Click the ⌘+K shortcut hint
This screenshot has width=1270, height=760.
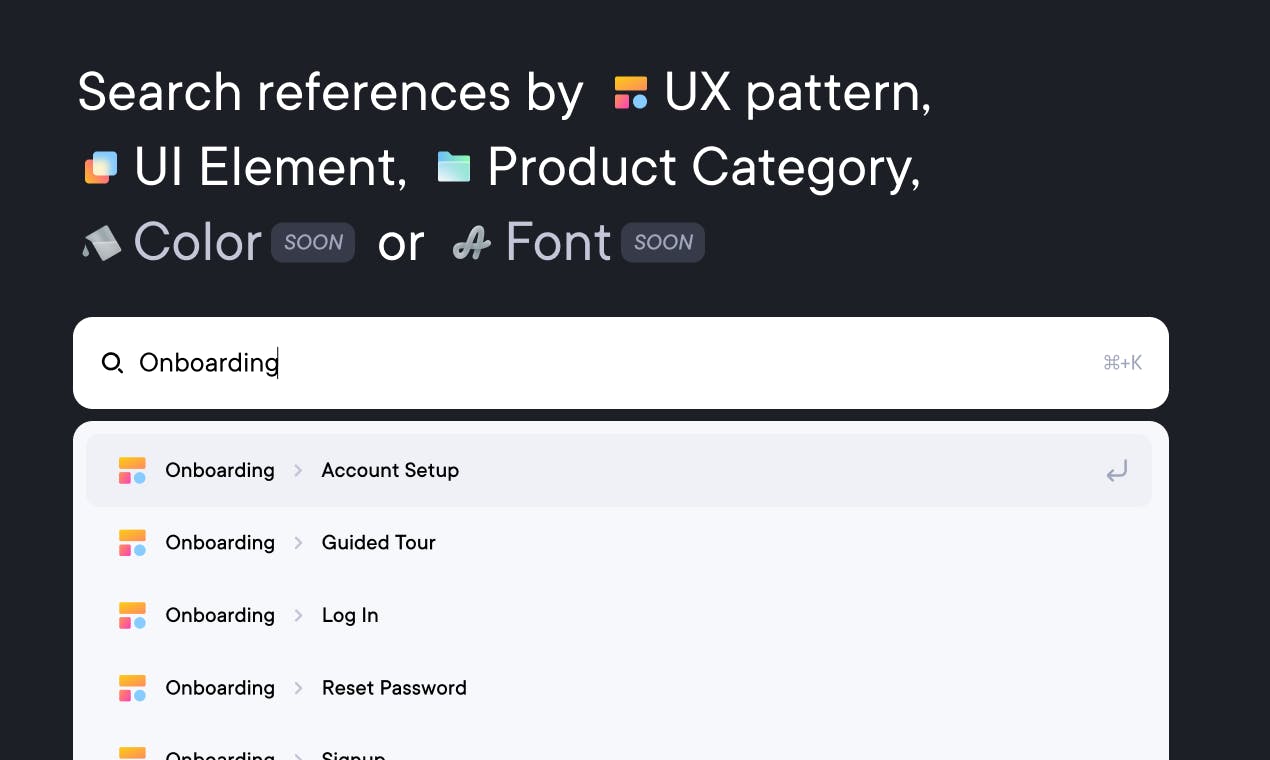(x=1122, y=363)
